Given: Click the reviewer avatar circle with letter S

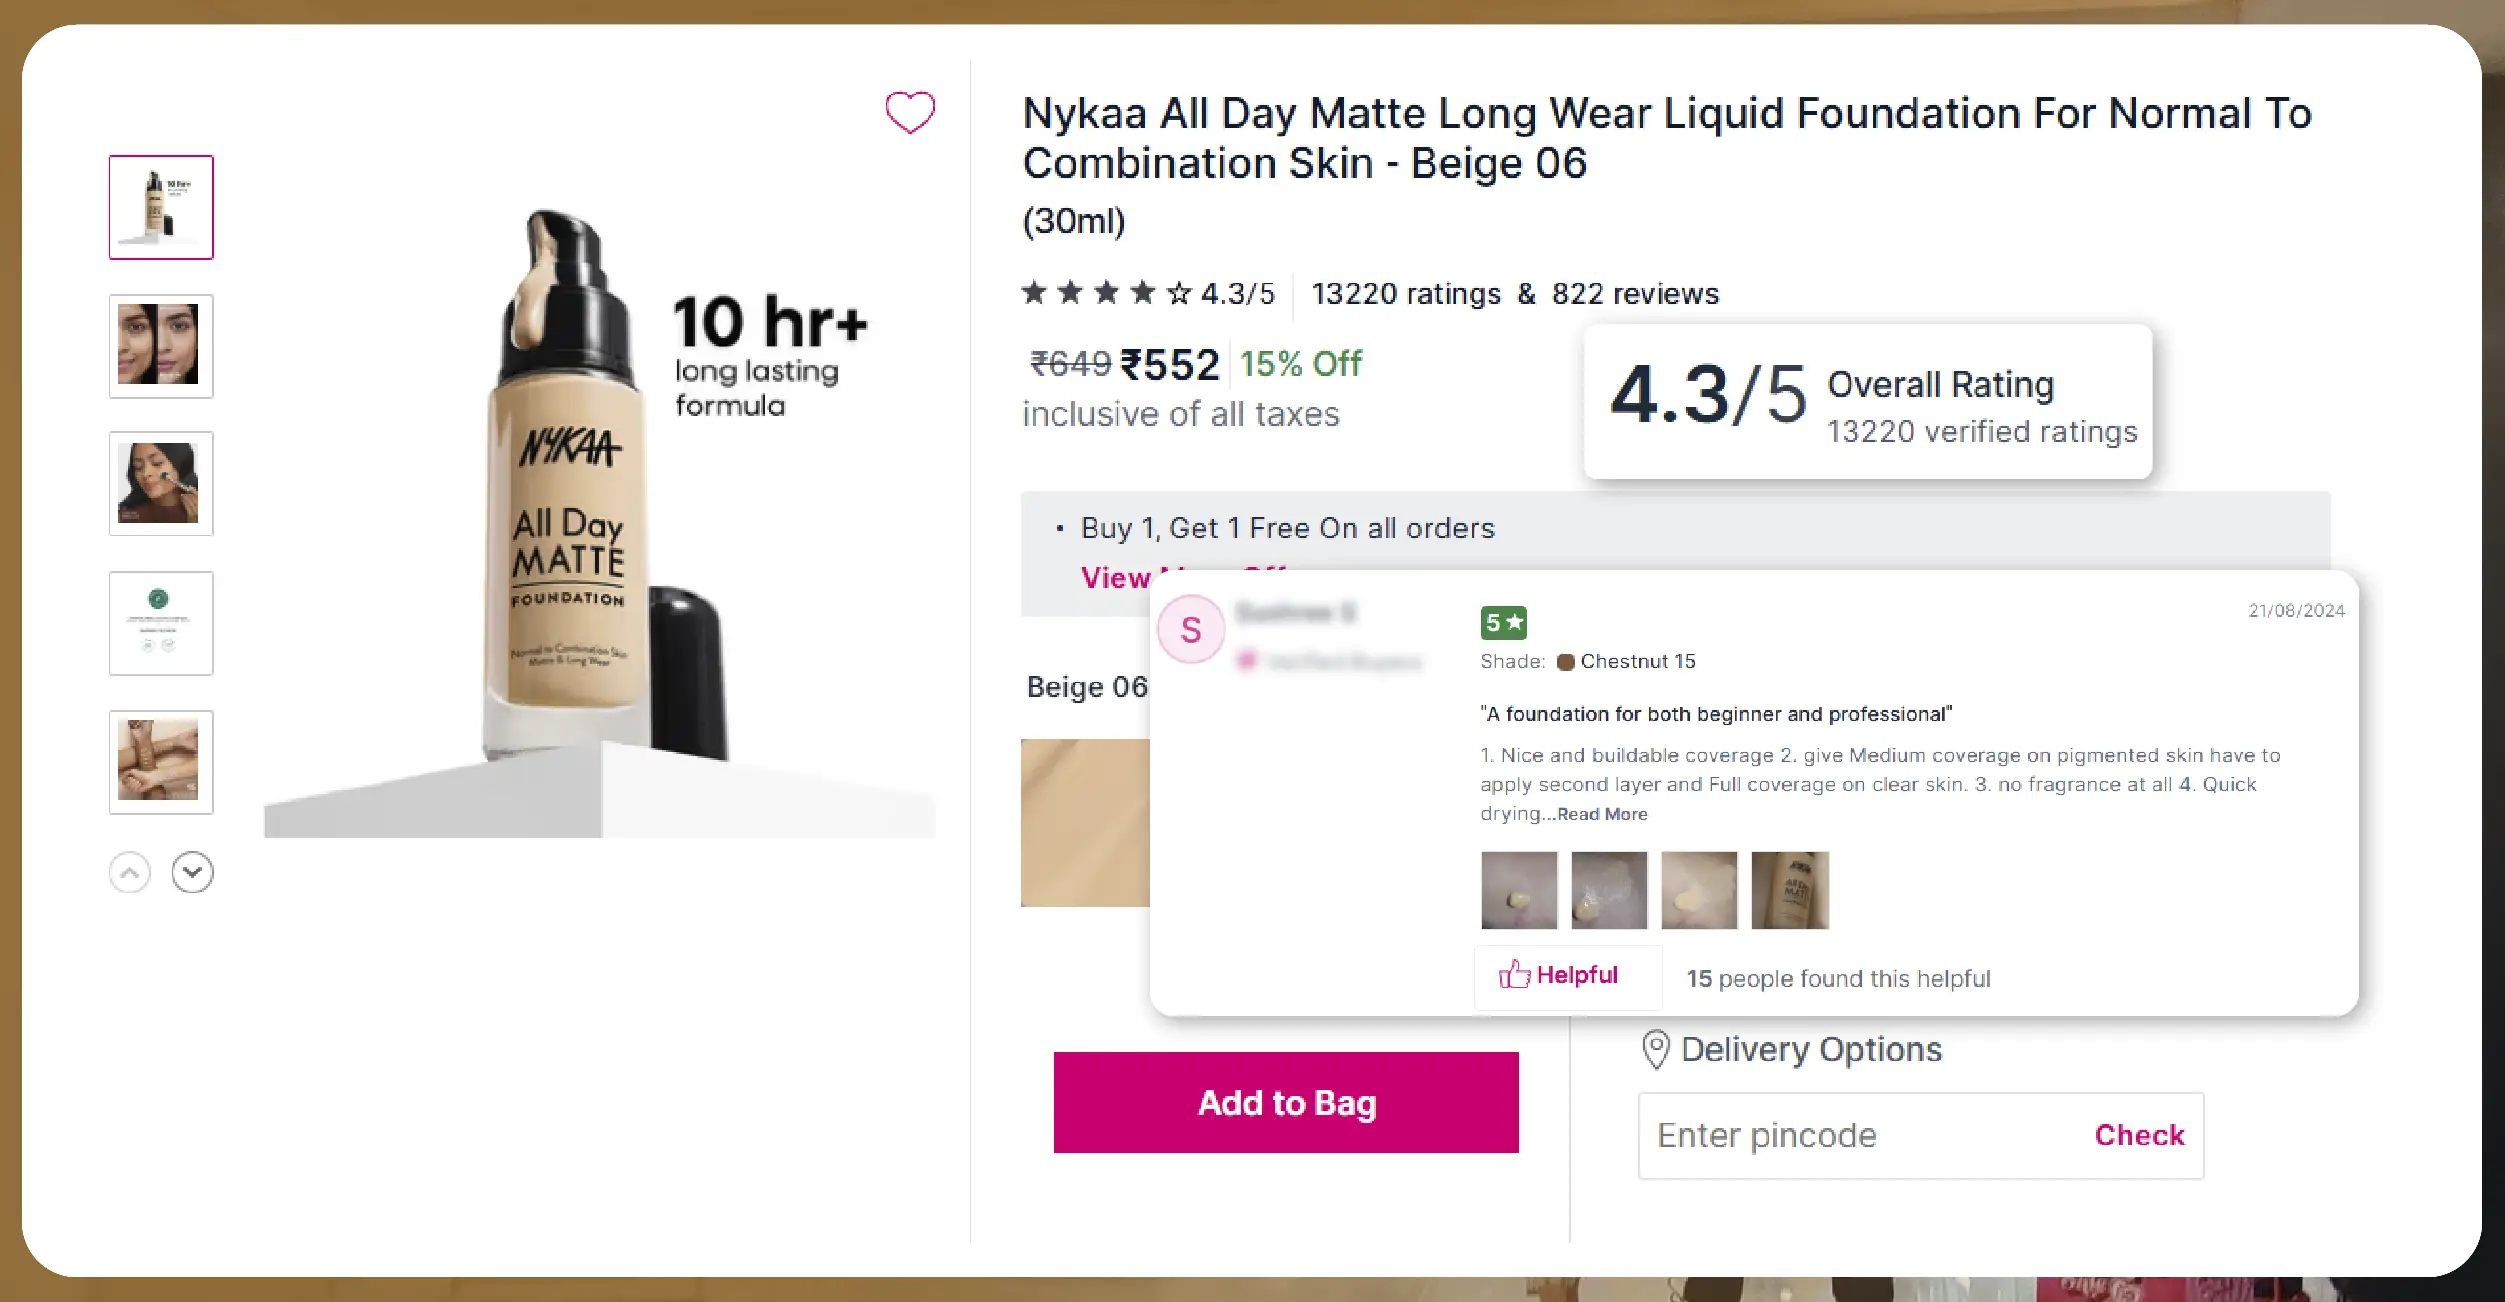Looking at the screenshot, I should tap(1191, 629).
